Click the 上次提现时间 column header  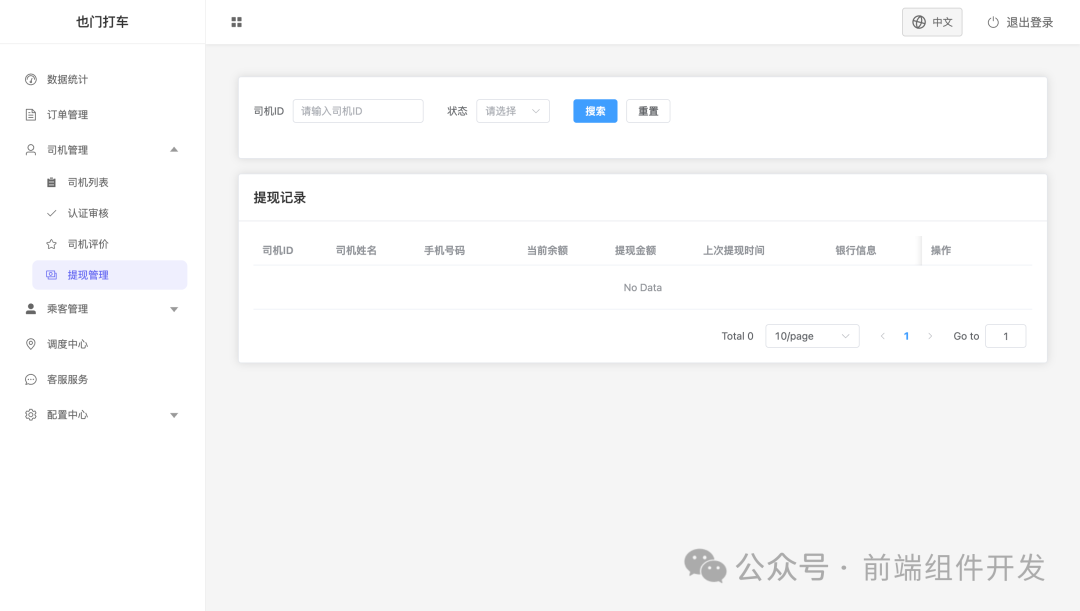pyautogui.click(x=734, y=250)
